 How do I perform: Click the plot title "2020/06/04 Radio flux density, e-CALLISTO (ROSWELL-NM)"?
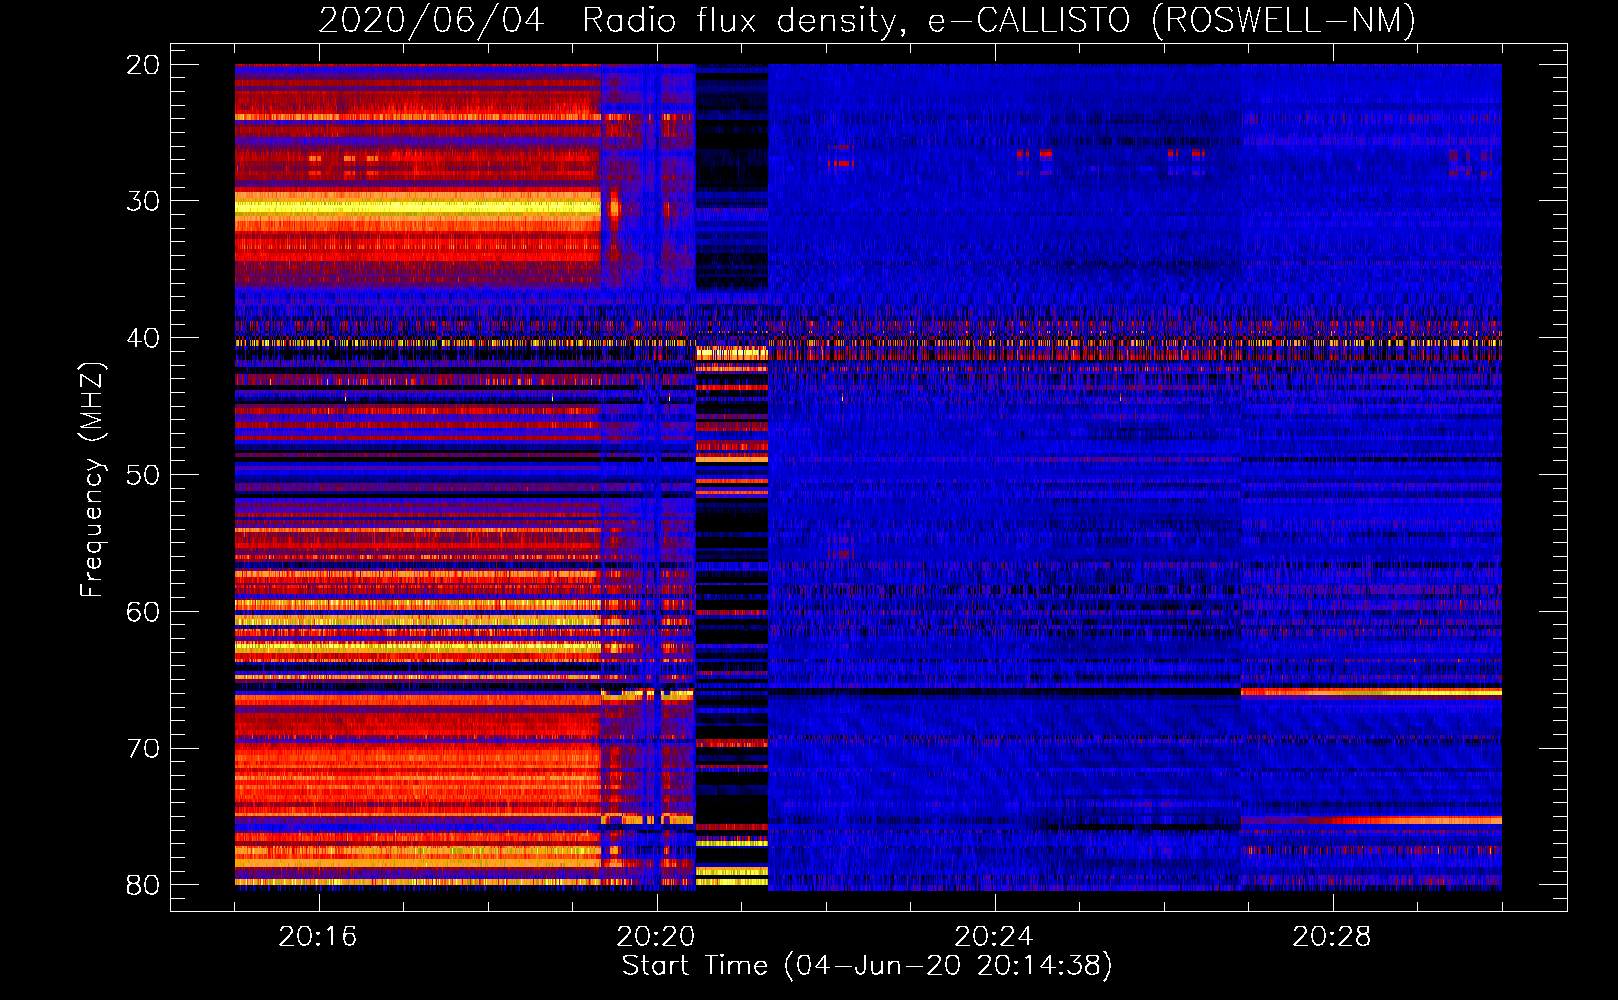pyautogui.click(x=867, y=21)
